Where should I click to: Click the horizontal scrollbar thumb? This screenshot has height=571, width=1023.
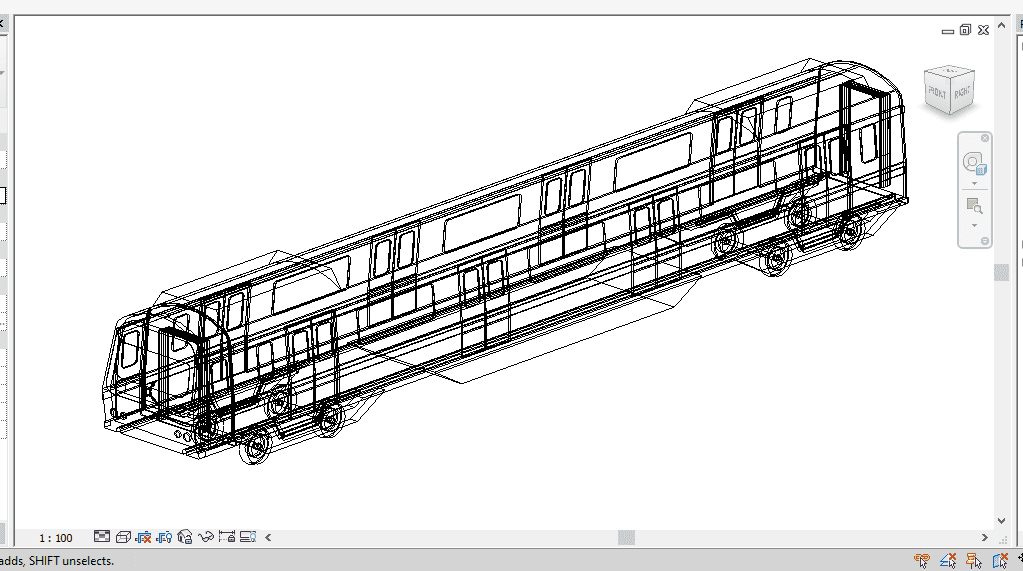coord(626,538)
